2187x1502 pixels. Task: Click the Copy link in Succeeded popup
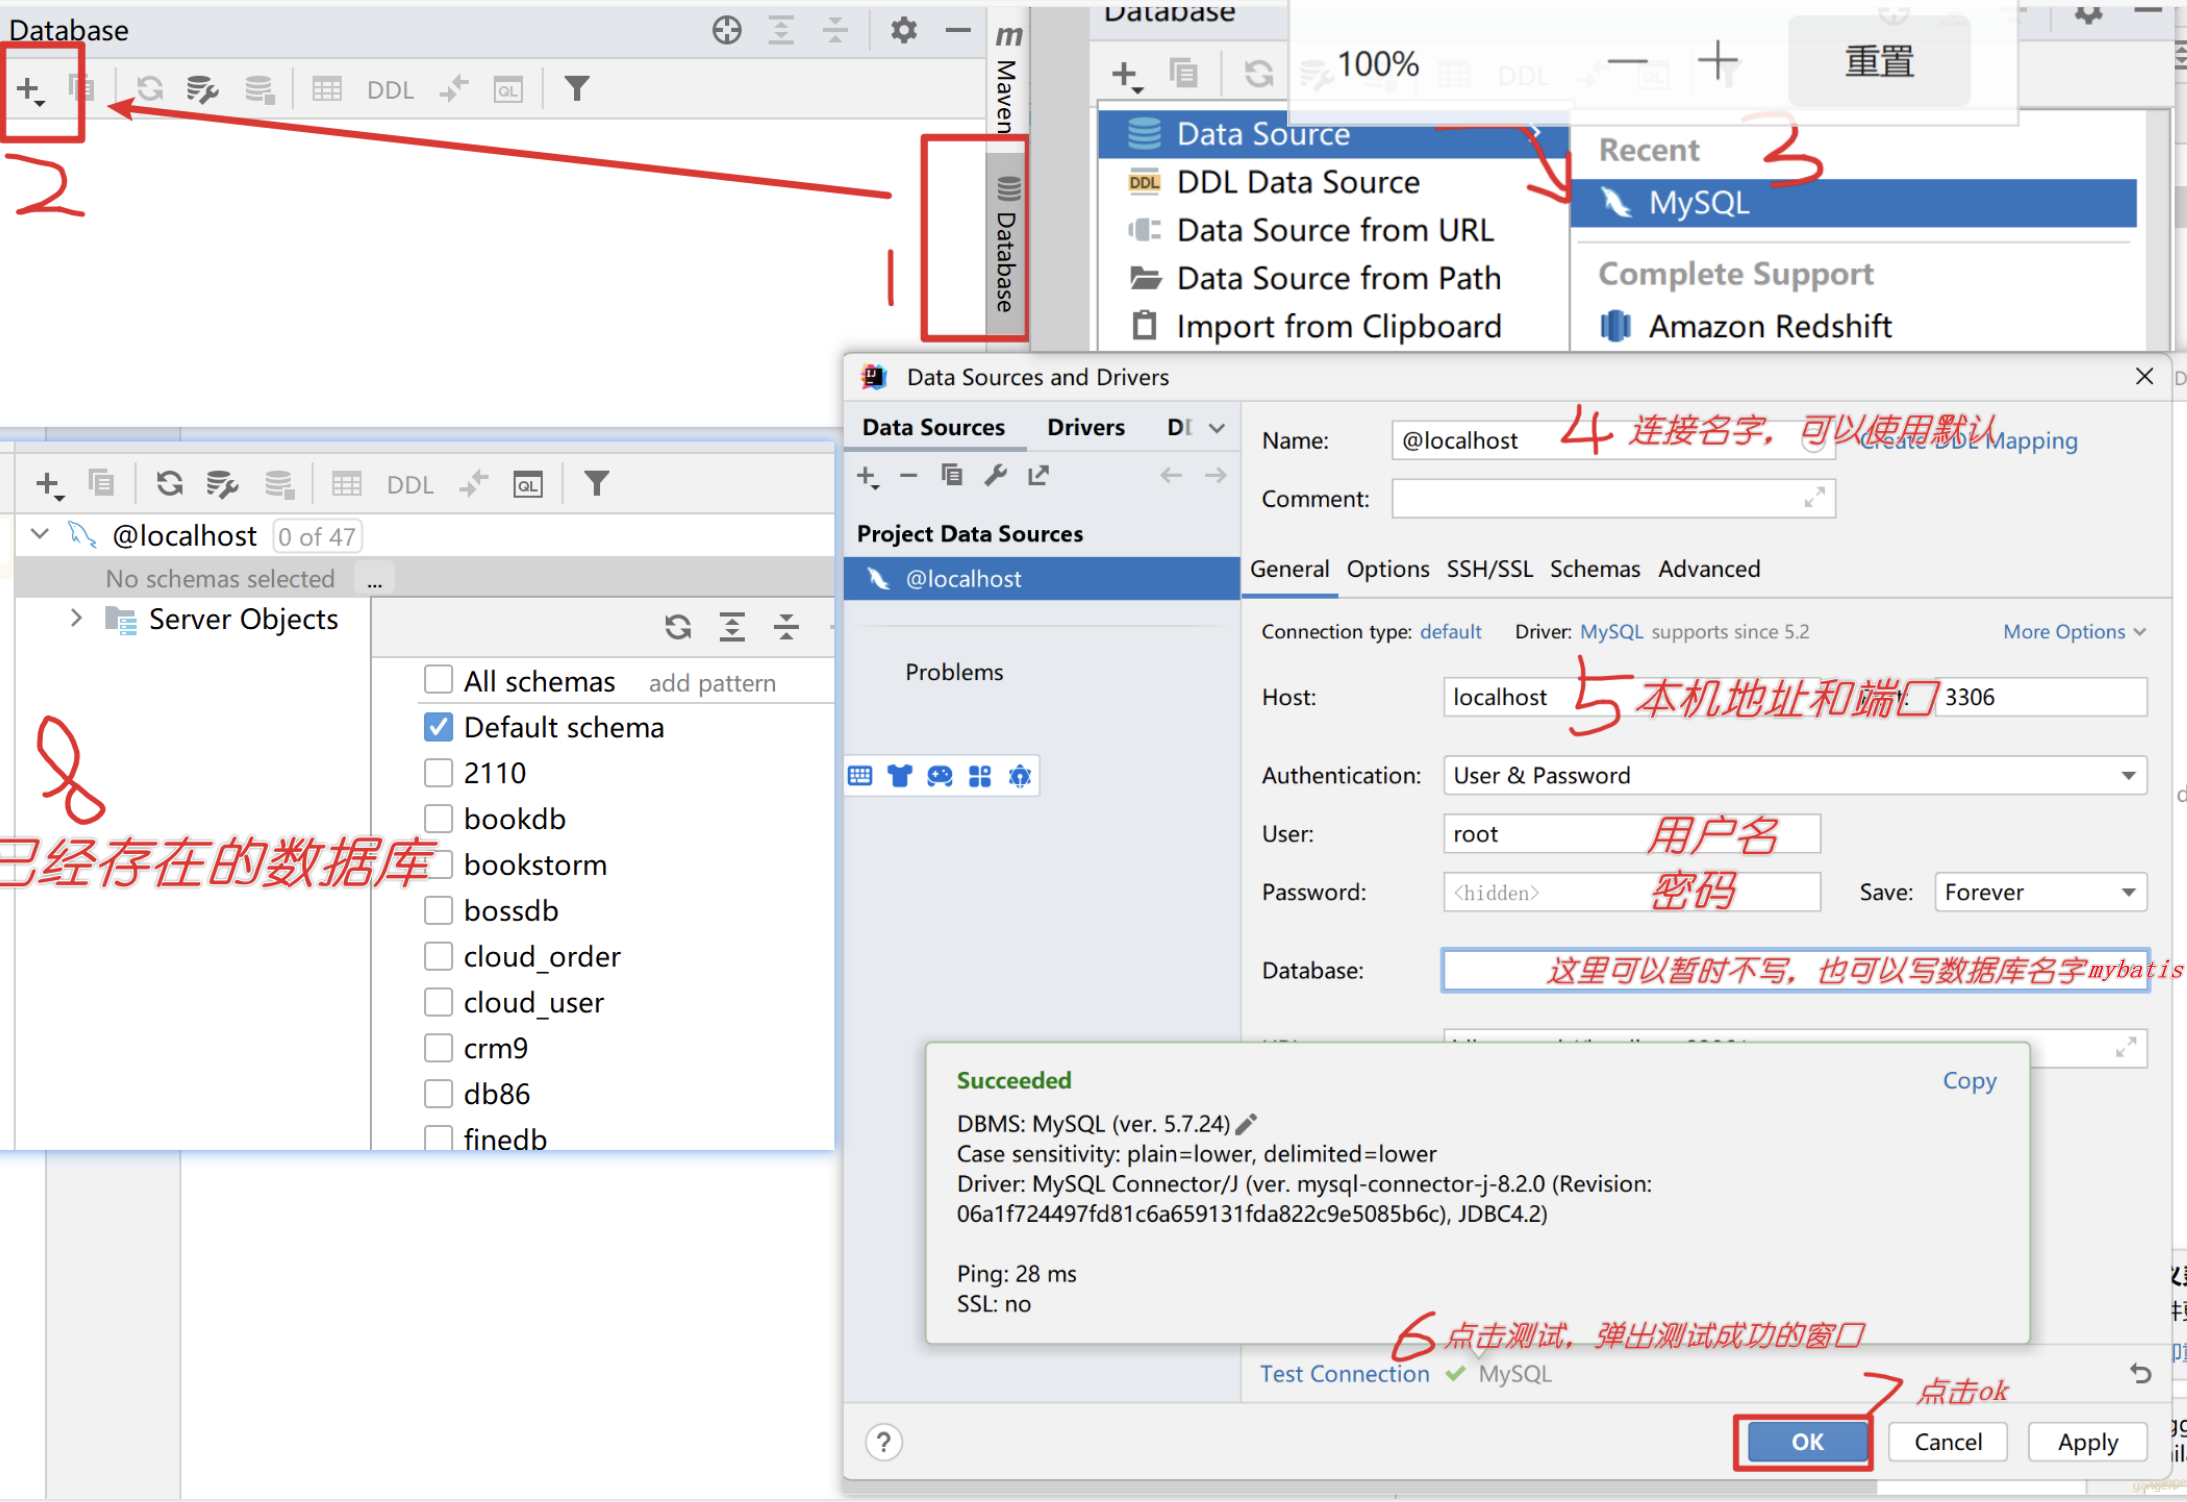[1969, 1081]
